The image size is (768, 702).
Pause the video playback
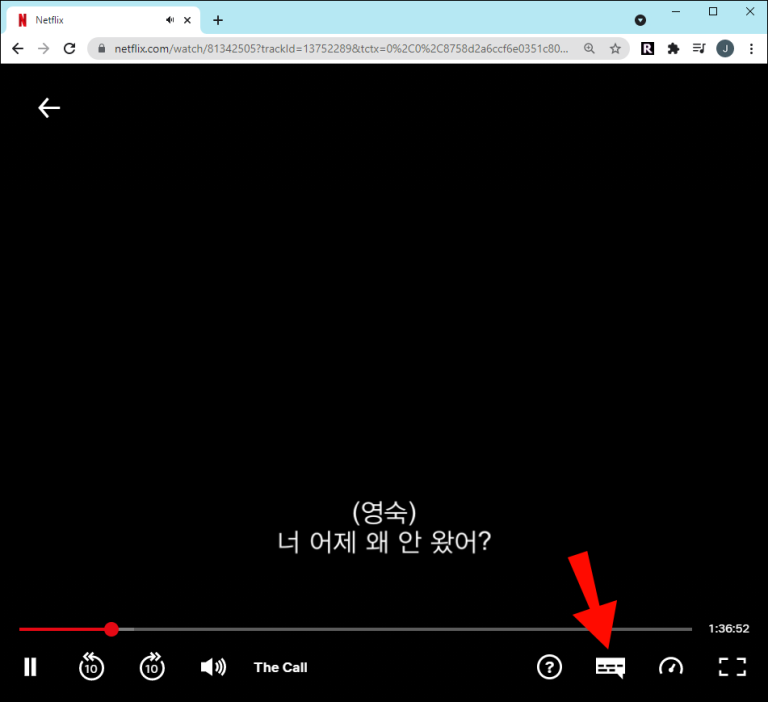click(x=30, y=667)
